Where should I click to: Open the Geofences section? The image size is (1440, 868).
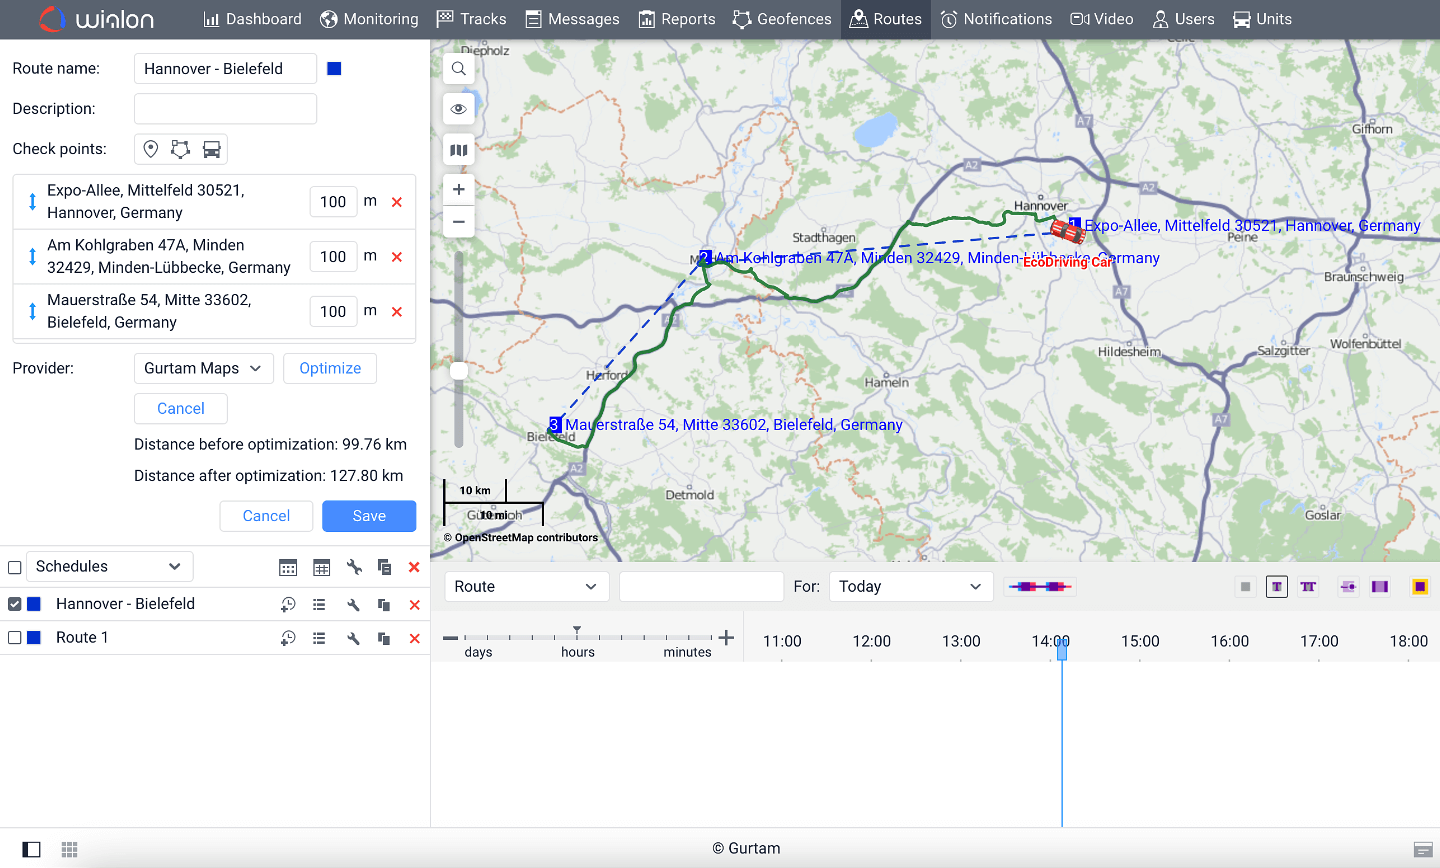(782, 19)
